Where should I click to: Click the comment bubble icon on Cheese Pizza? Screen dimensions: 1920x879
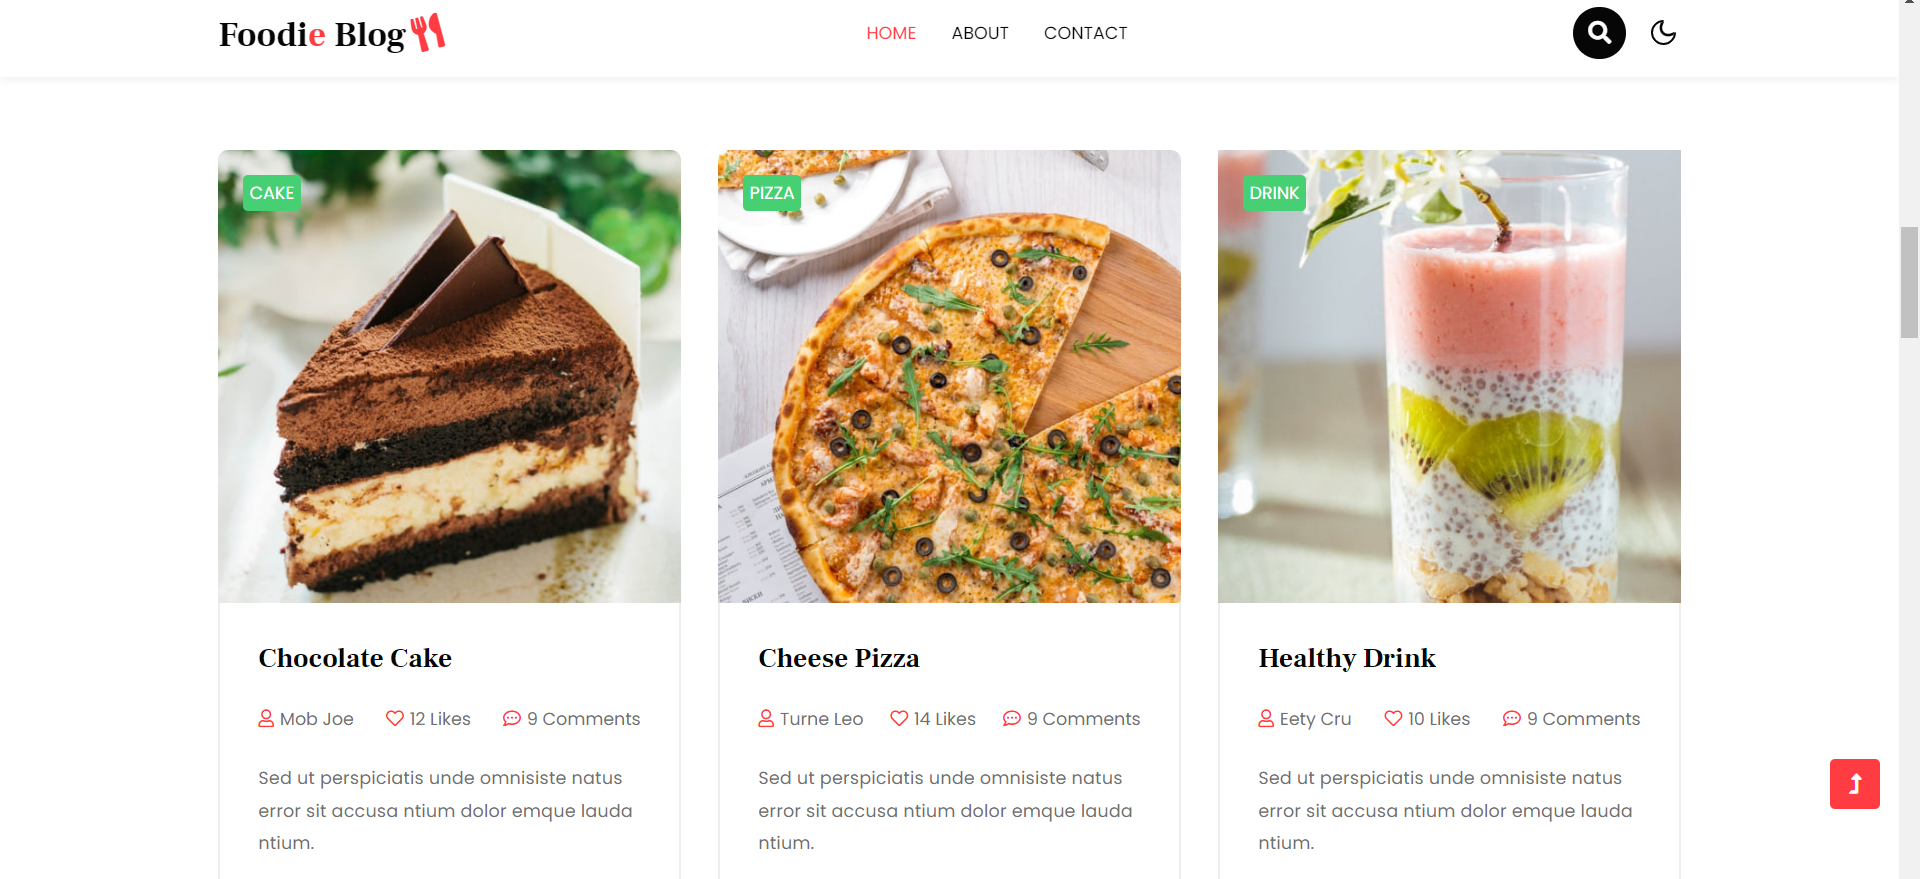coord(1012,718)
